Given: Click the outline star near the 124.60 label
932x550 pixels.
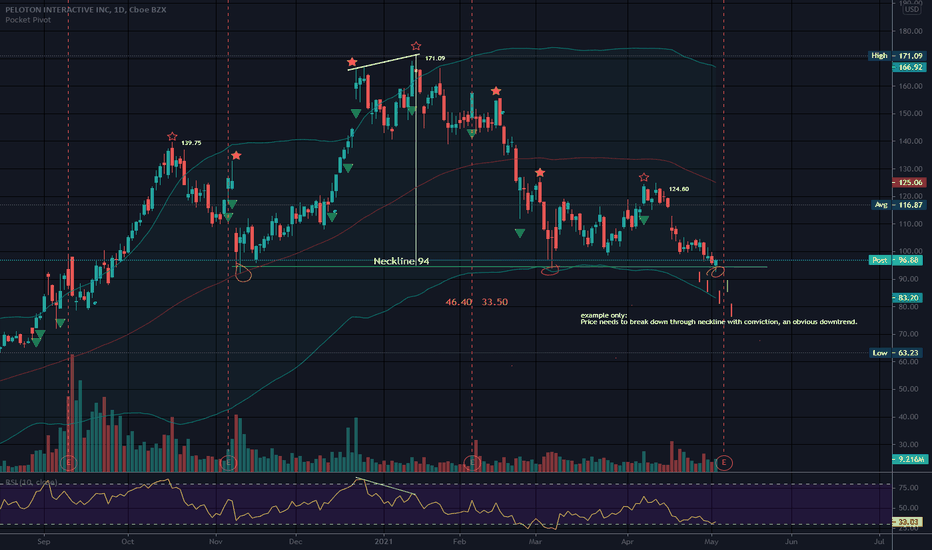Looking at the screenshot, I should 644,177.
